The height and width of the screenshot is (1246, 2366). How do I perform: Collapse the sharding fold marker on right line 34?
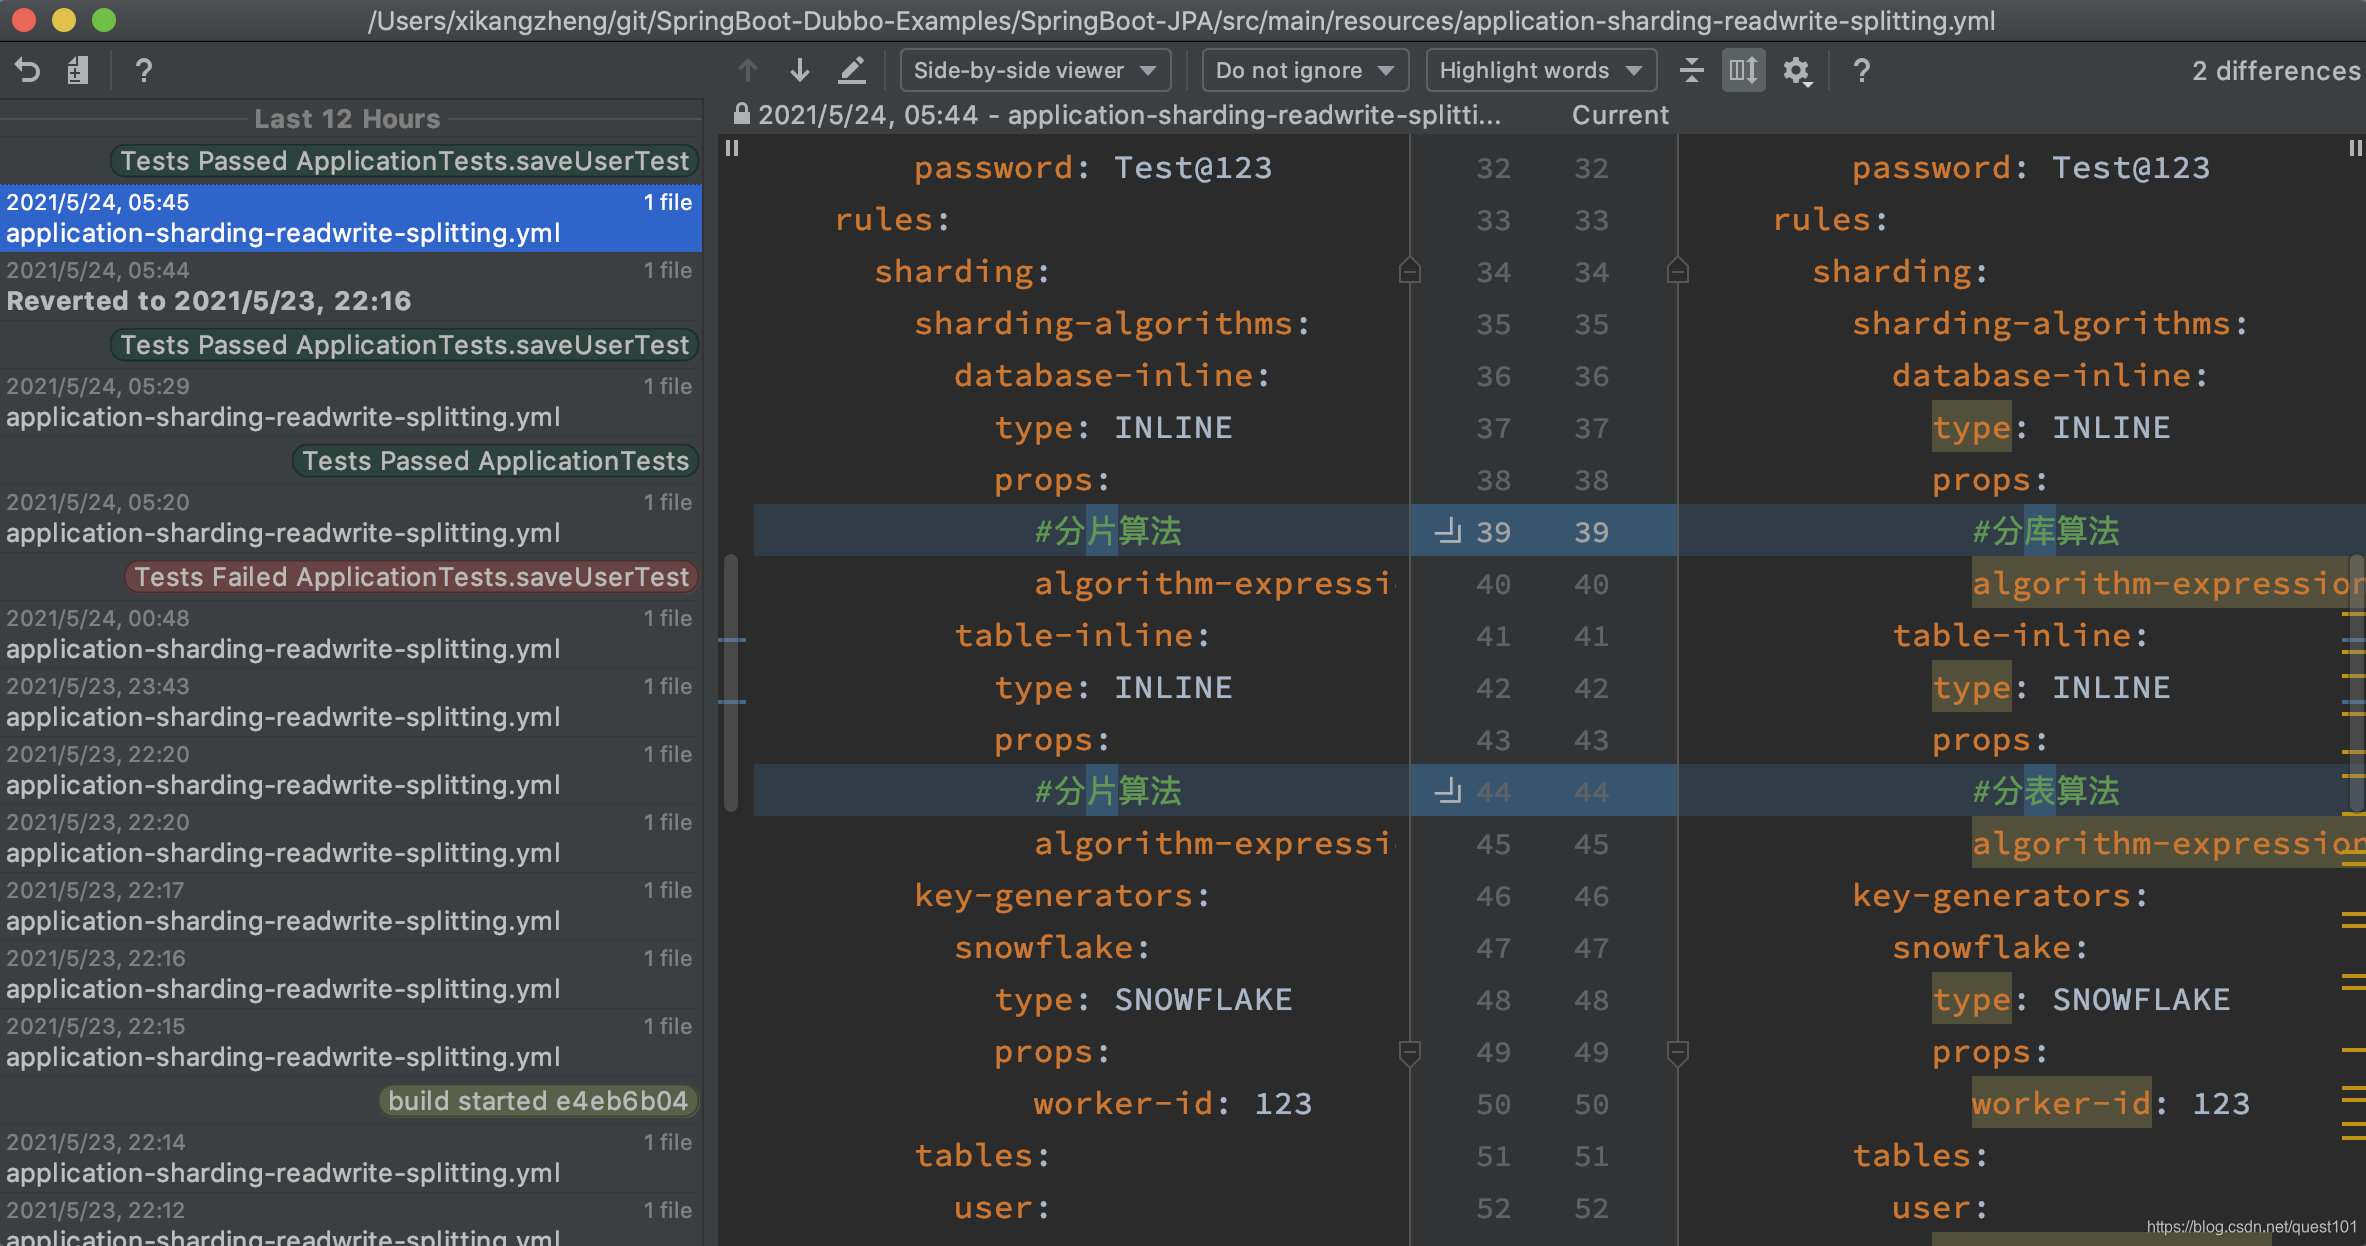pyautogui.click(x=1678, y=271)
